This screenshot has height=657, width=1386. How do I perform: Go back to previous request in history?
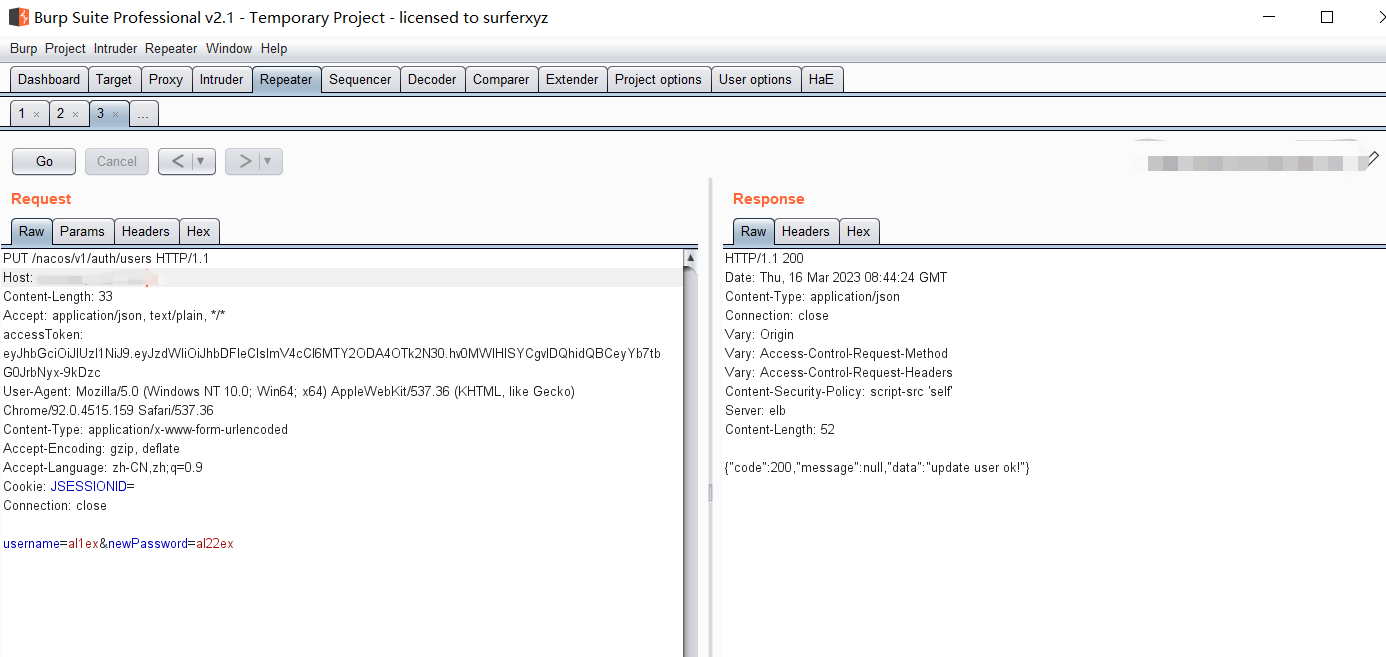pyautogui.click(x=175, y=161)
